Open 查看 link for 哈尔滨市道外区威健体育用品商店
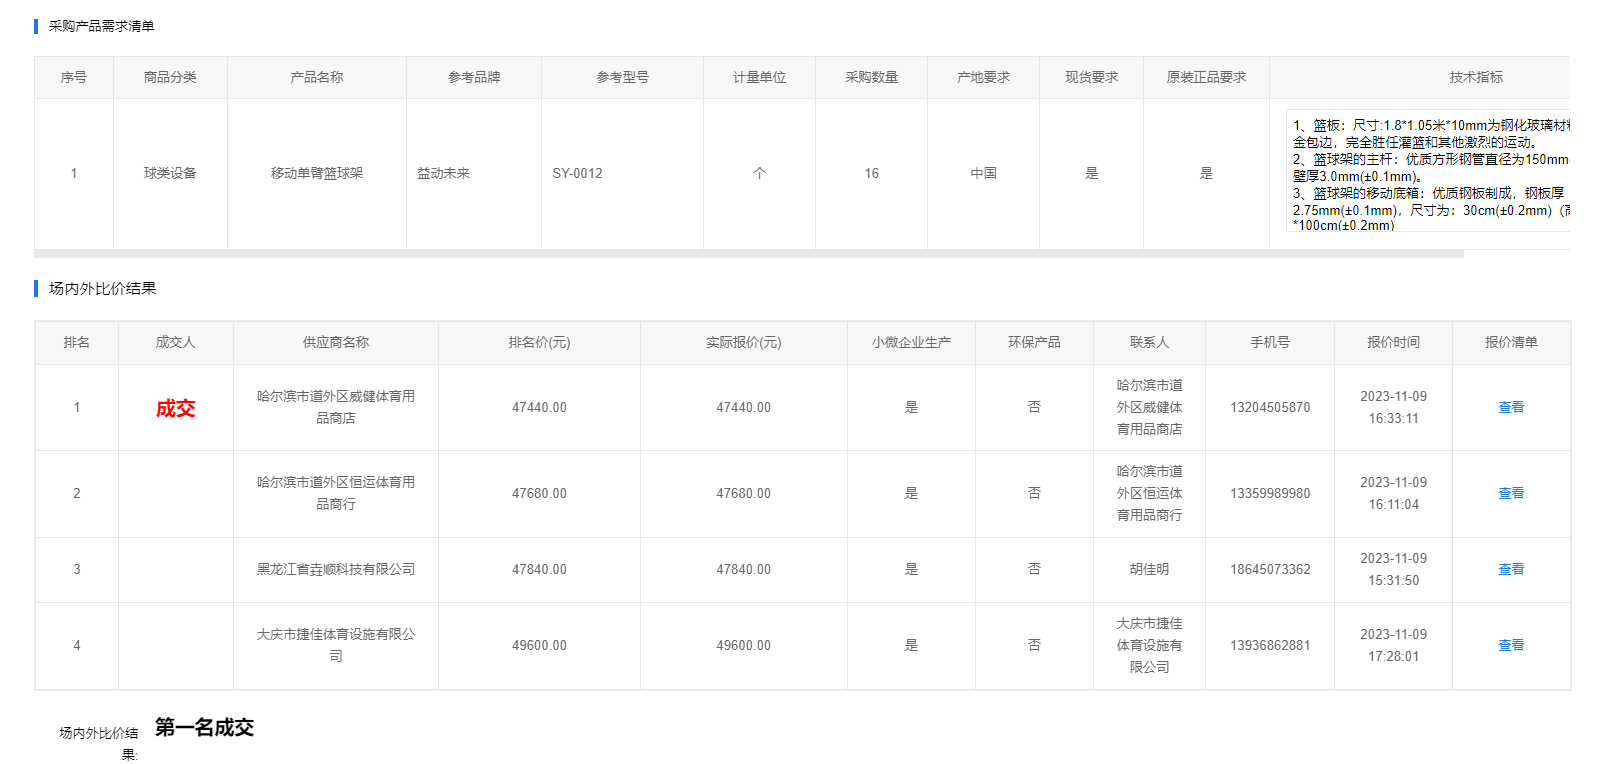The width and height of the screenshot is (1597, 764). pos(1510,407)
